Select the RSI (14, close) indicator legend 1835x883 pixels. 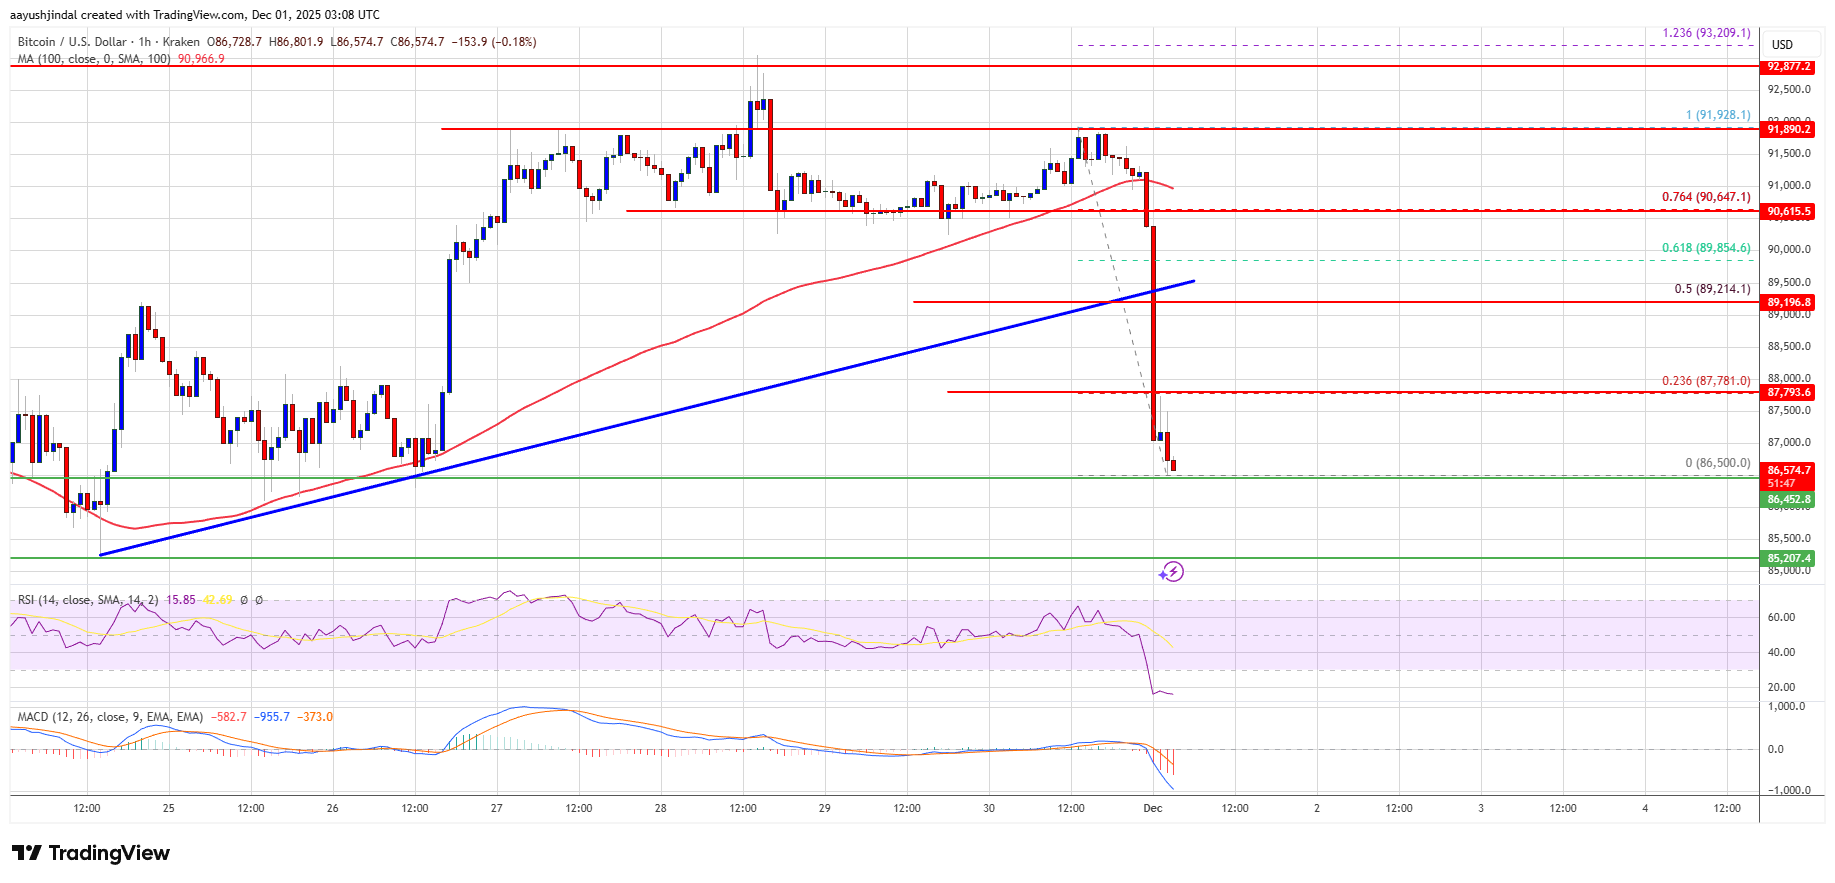[88, 600]
